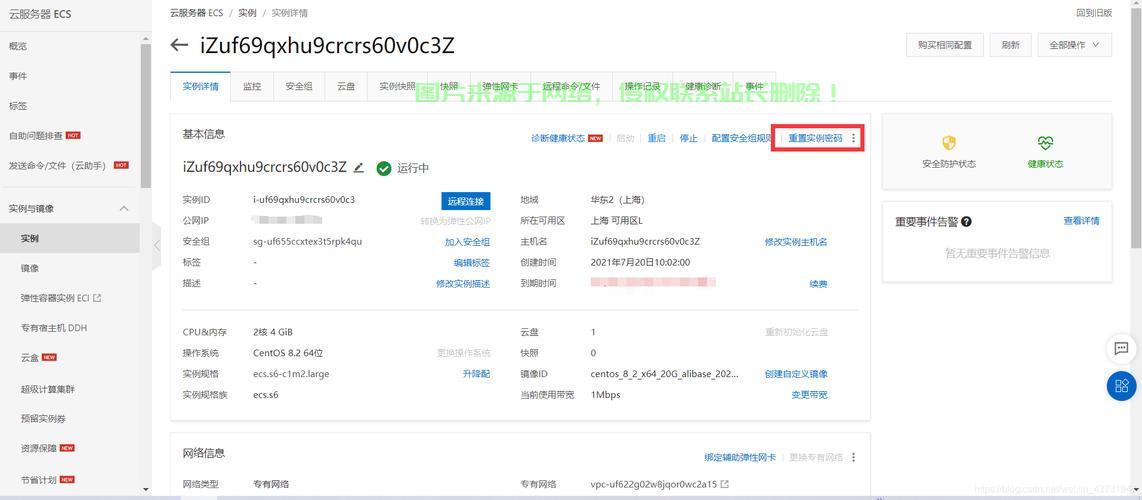Open the chat message icon on right edge

click(x=1121, y=349)
